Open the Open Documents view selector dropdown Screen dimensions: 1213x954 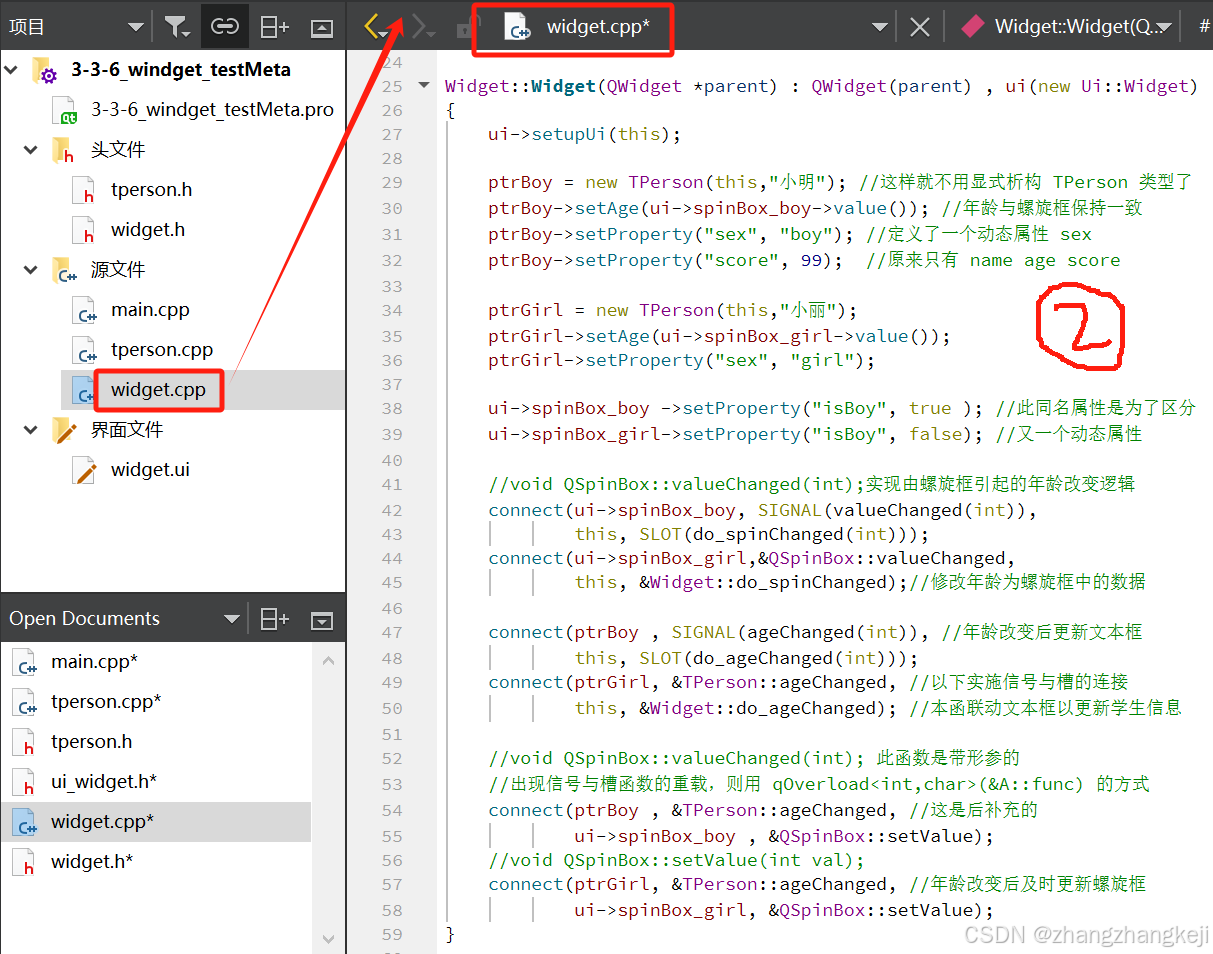[x=232, y=619]
